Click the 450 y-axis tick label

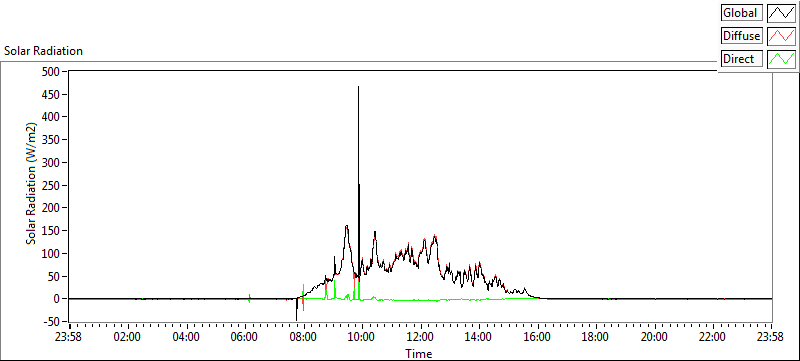click(50, 94)
